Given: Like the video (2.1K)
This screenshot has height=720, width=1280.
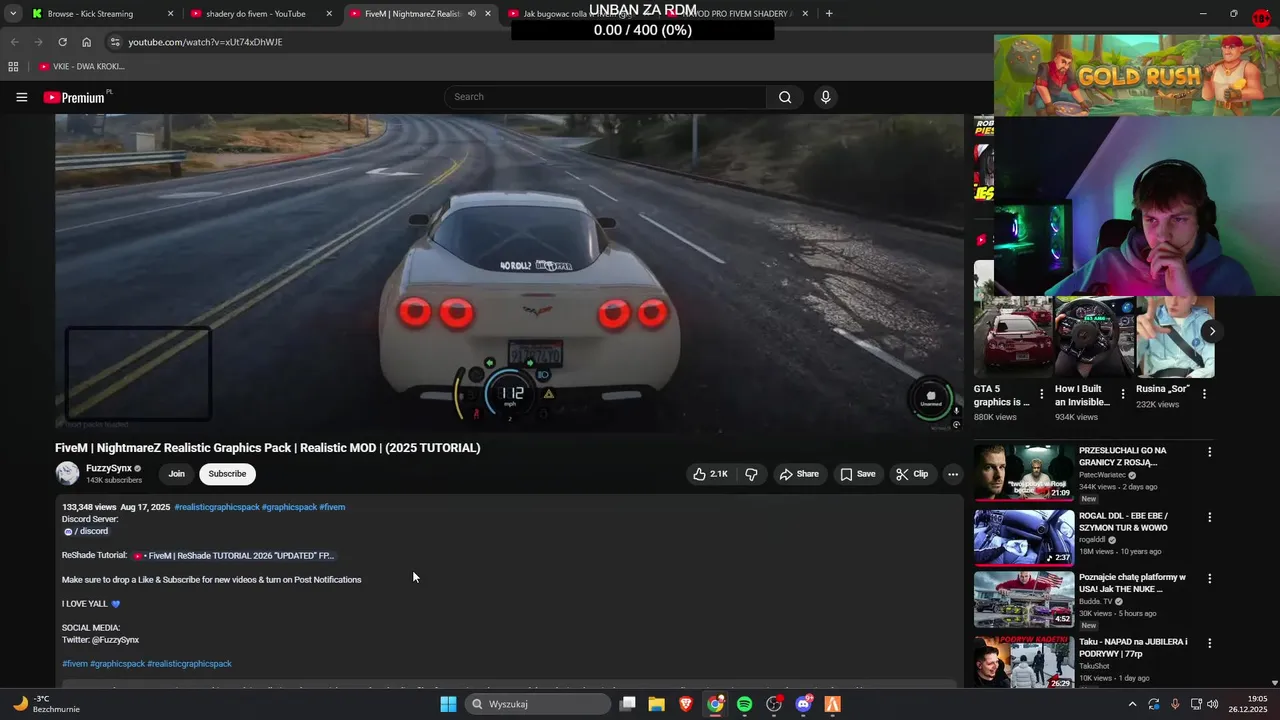Looking at the screenshot, I should tap(709, 474).
